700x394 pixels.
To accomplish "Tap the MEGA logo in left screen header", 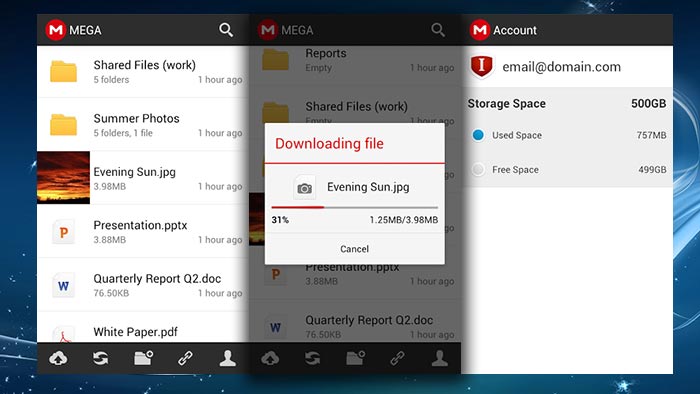I will tap(56, 30).
